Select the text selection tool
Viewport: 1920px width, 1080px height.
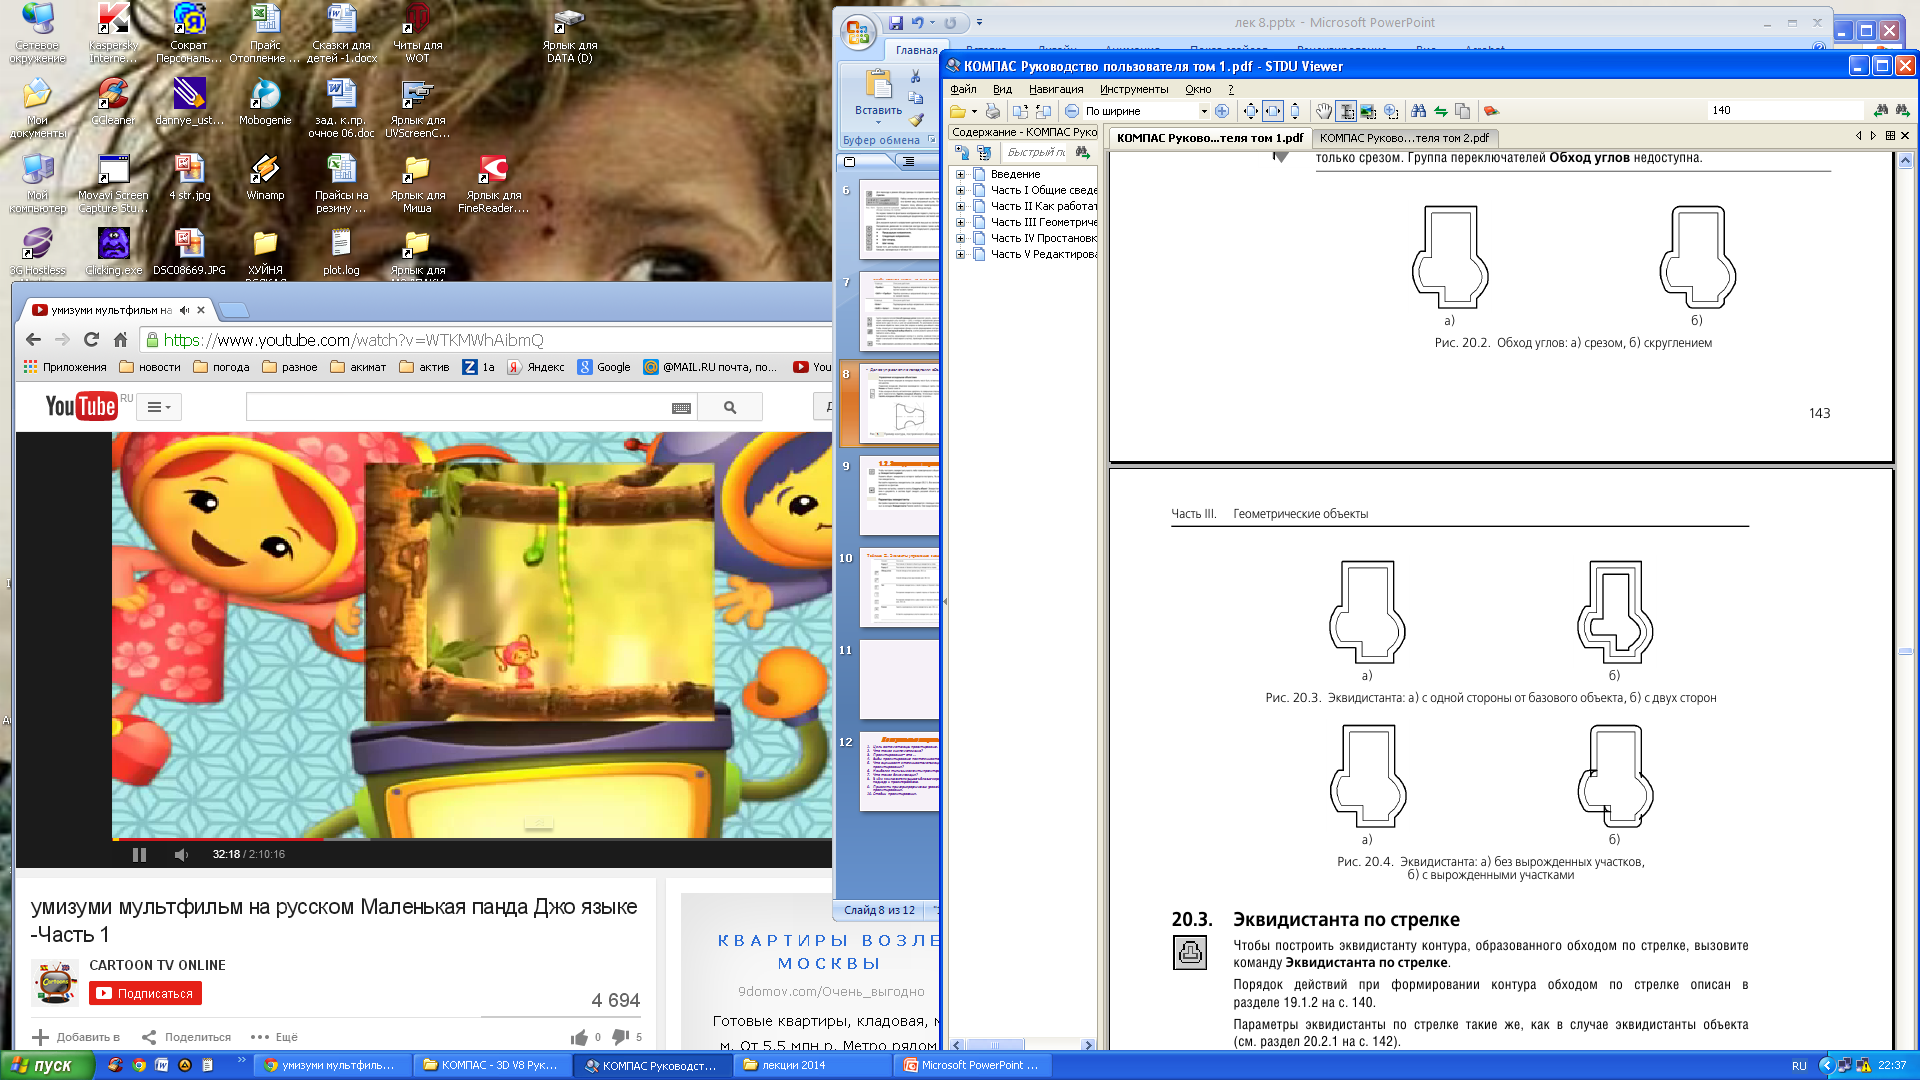pos(1346,111)
